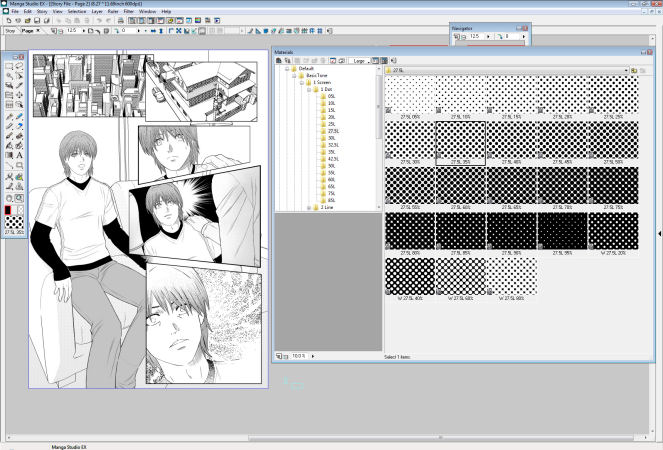Click the Materials tree vertical scrollbar
The image size is (663, 450).
(x=378, y=138)
